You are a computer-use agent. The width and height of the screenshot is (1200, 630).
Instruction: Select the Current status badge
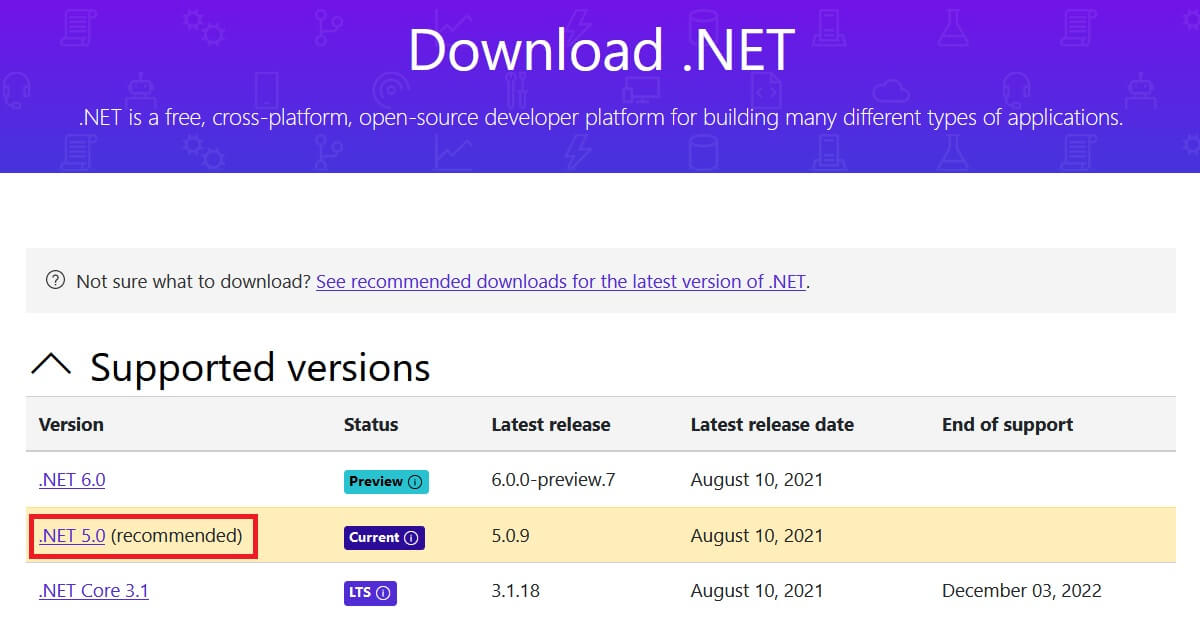coord(384,537)
